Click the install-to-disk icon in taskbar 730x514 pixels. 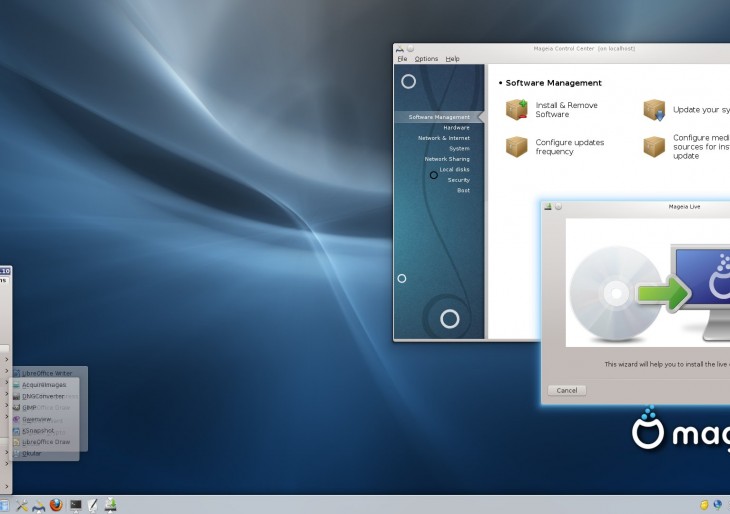[111, 505]
